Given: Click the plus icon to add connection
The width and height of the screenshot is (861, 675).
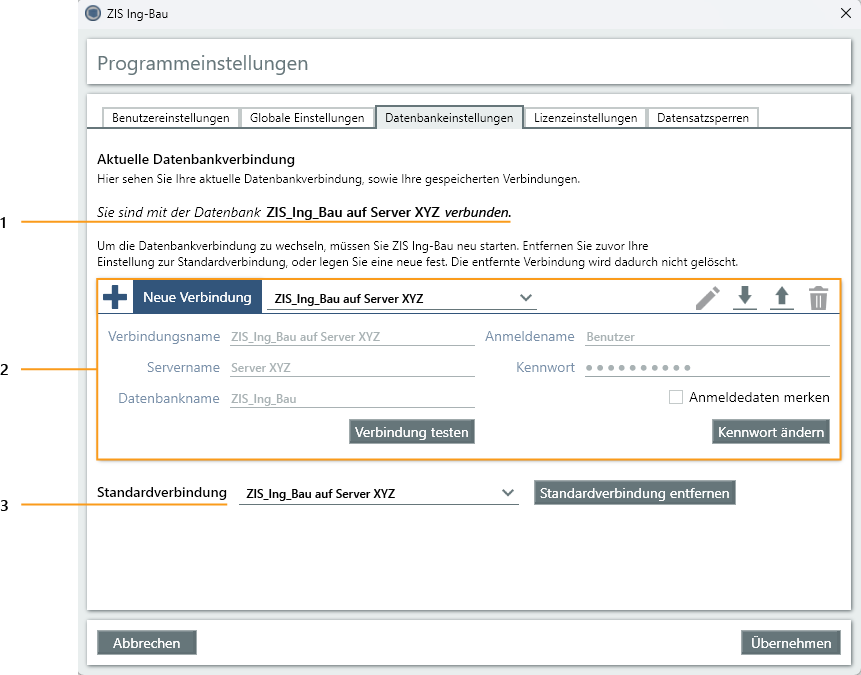Looking at the screenshot, I should [116, 298].
